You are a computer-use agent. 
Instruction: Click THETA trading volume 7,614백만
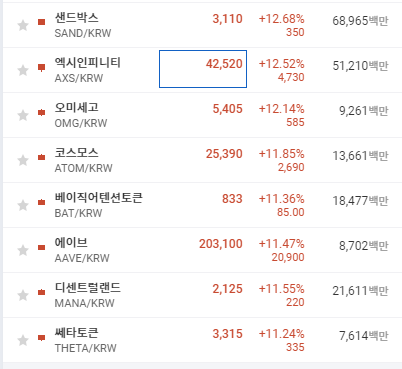click(364, 335)
